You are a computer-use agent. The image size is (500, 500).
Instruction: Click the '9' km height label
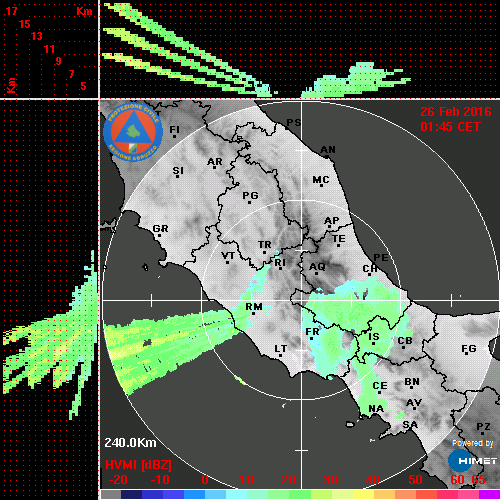point(58,61)
